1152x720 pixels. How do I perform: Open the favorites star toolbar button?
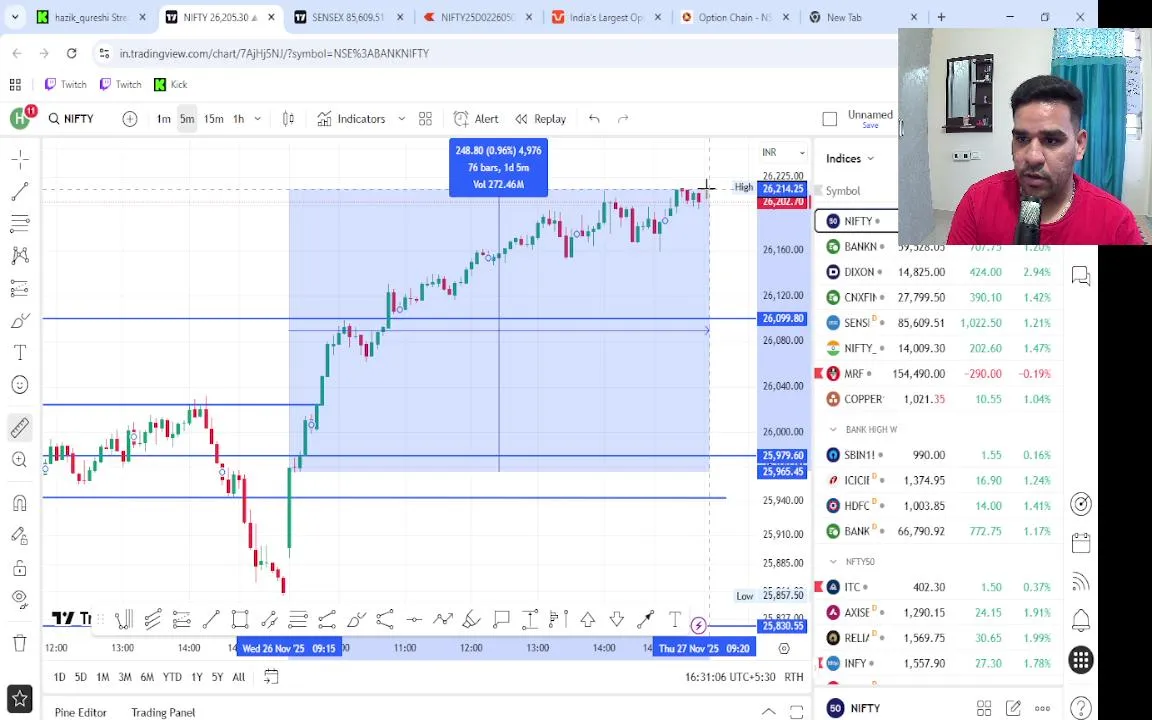(20, 698)
